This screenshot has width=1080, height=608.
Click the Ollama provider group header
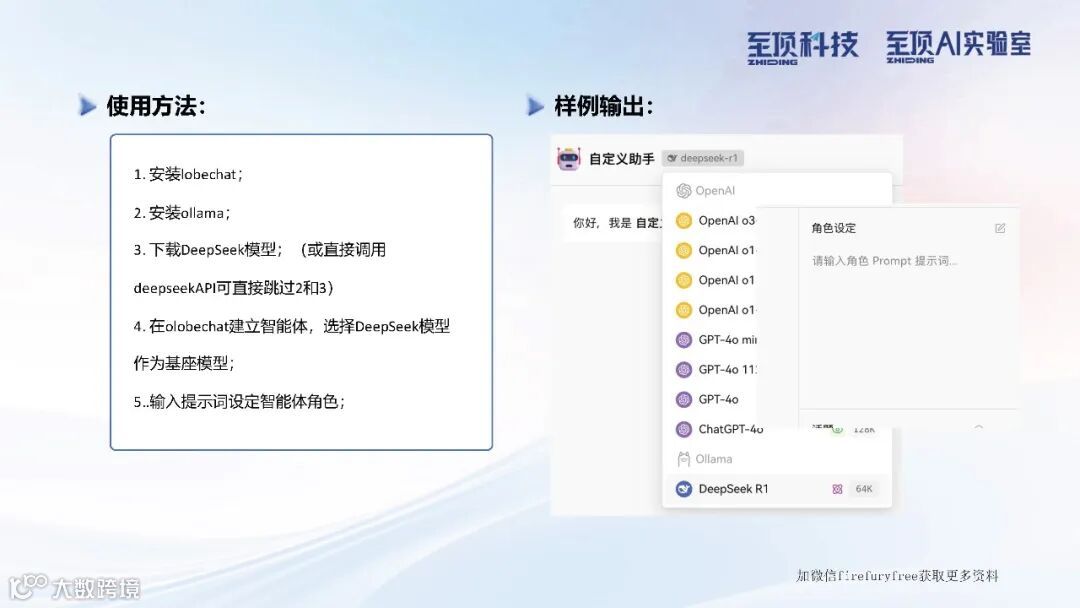[x=705, y=459]
